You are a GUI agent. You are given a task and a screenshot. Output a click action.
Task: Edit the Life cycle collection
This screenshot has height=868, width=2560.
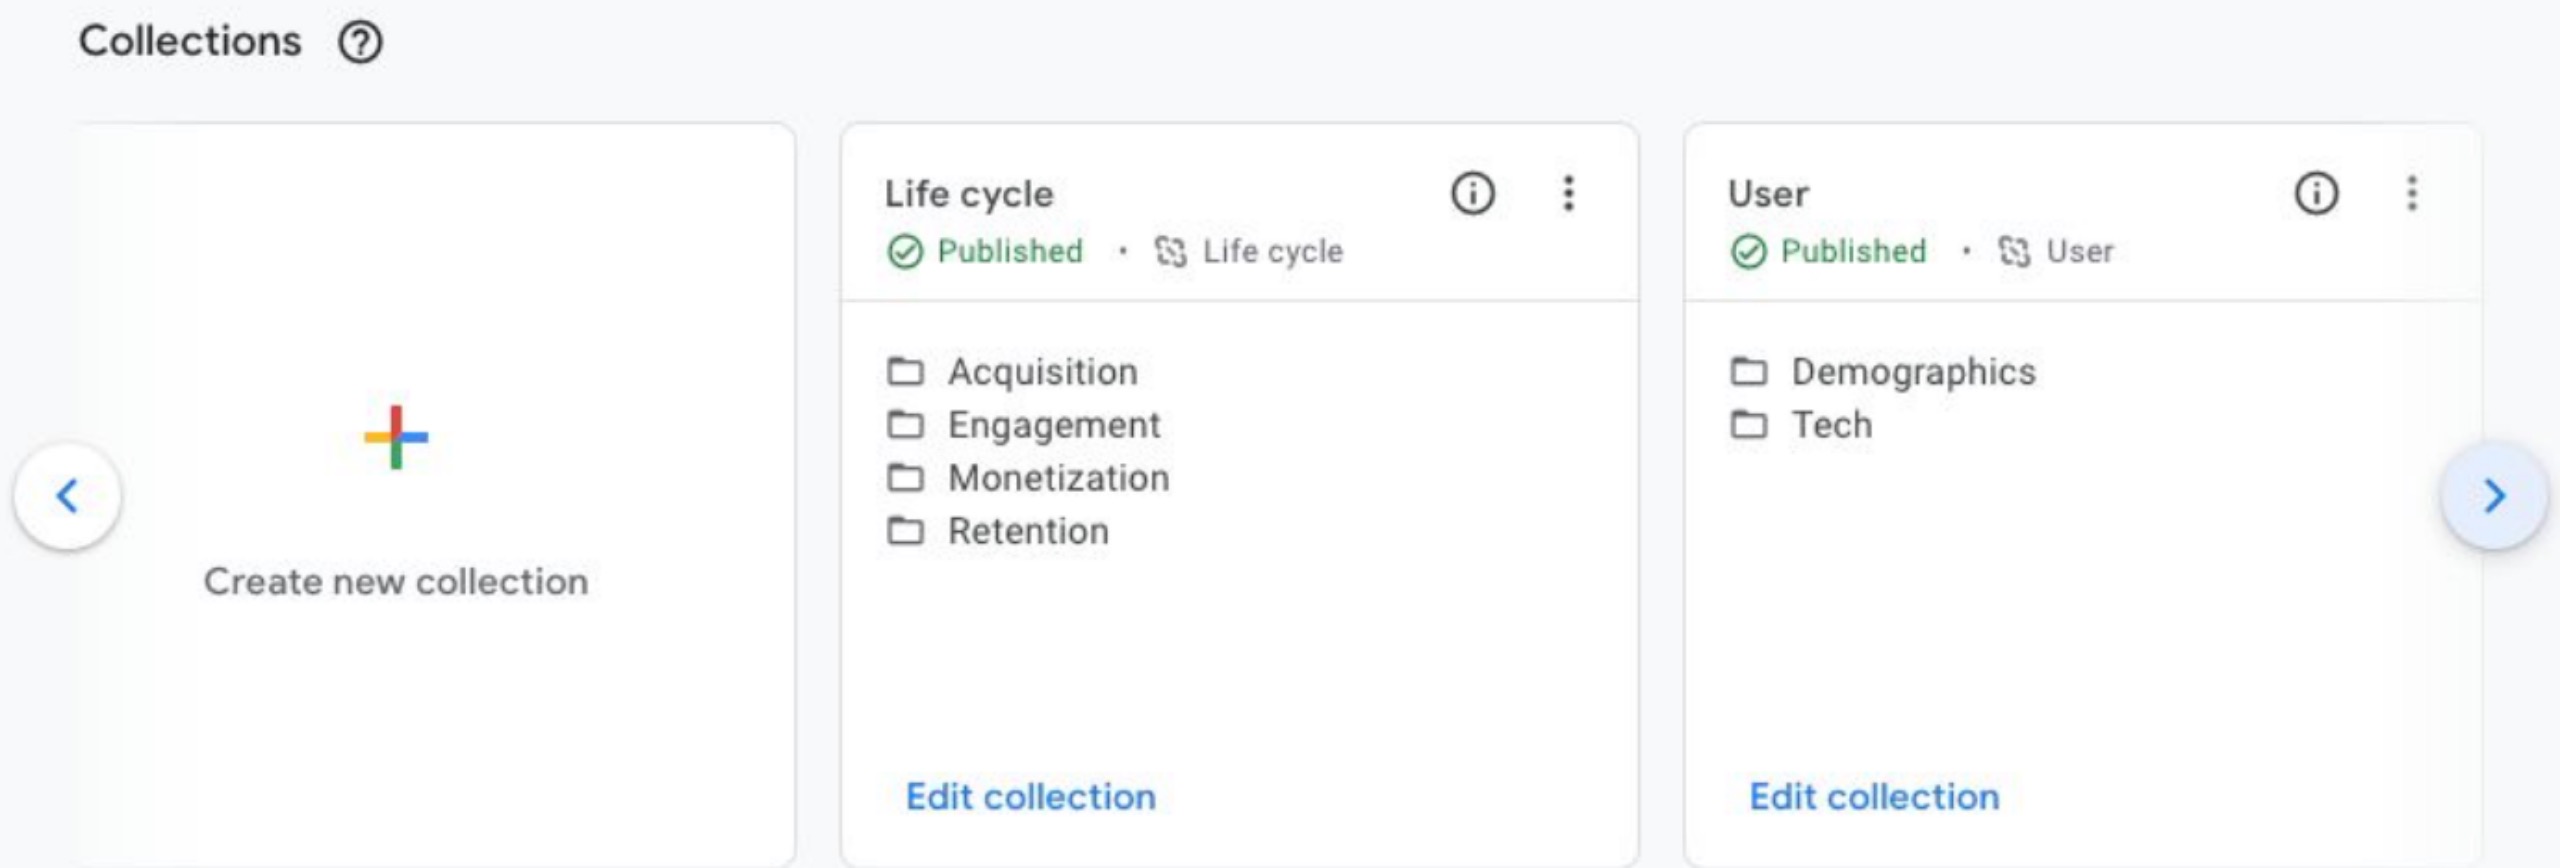1030,797
